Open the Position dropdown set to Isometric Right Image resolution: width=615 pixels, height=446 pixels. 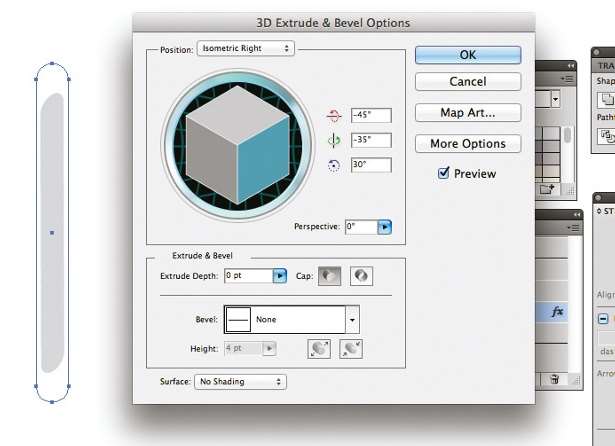point(245,48)
